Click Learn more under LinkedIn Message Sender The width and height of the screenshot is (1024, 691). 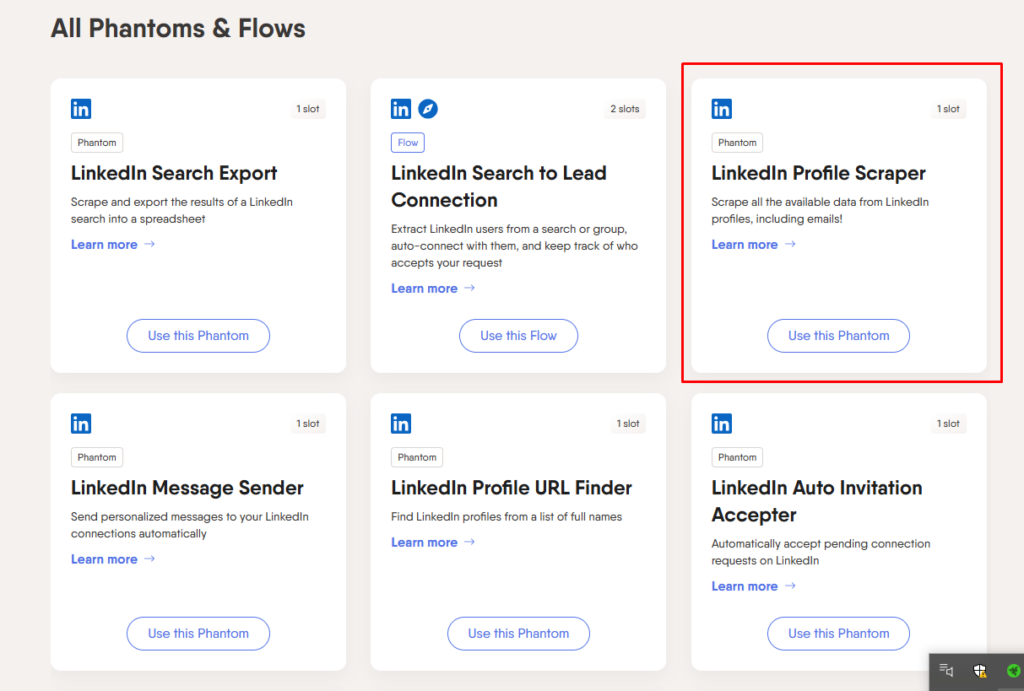point(105,559)
